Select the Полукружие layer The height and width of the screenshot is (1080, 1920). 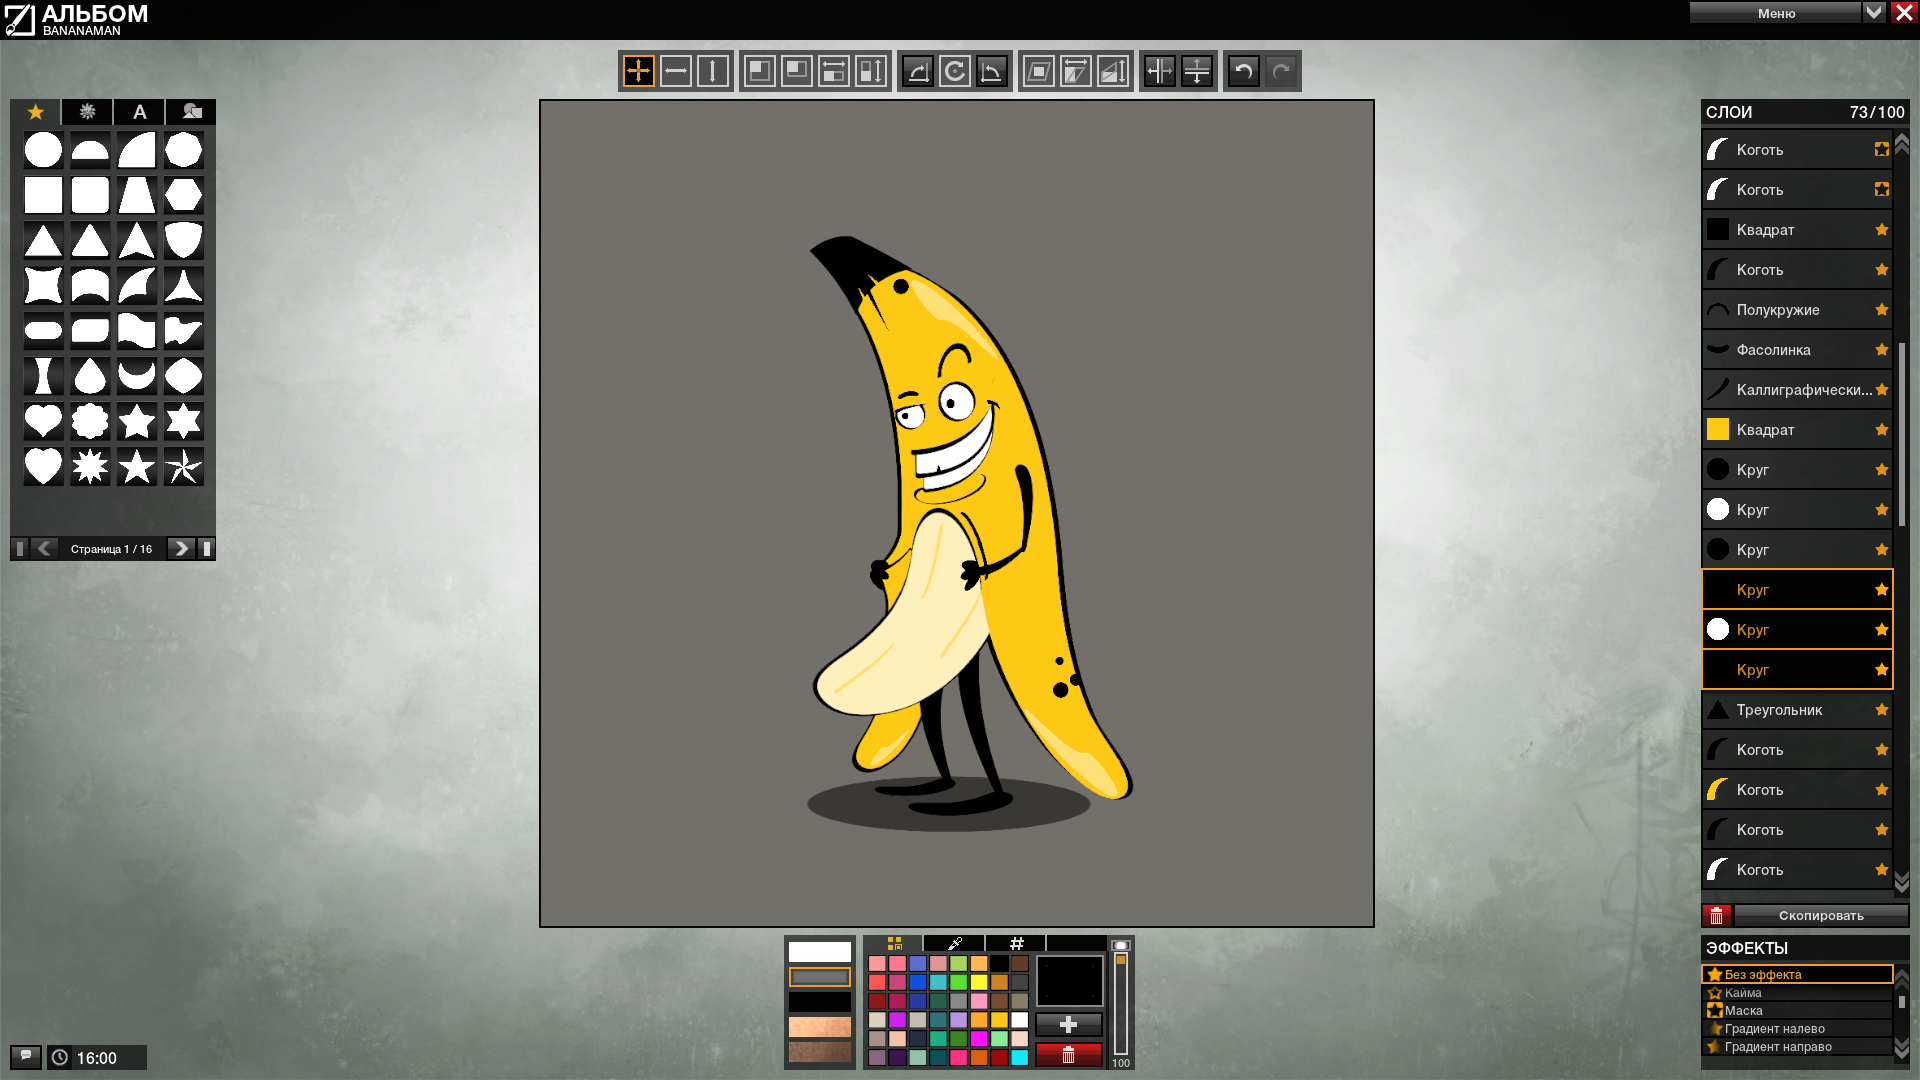click(x=1797, y=310)
